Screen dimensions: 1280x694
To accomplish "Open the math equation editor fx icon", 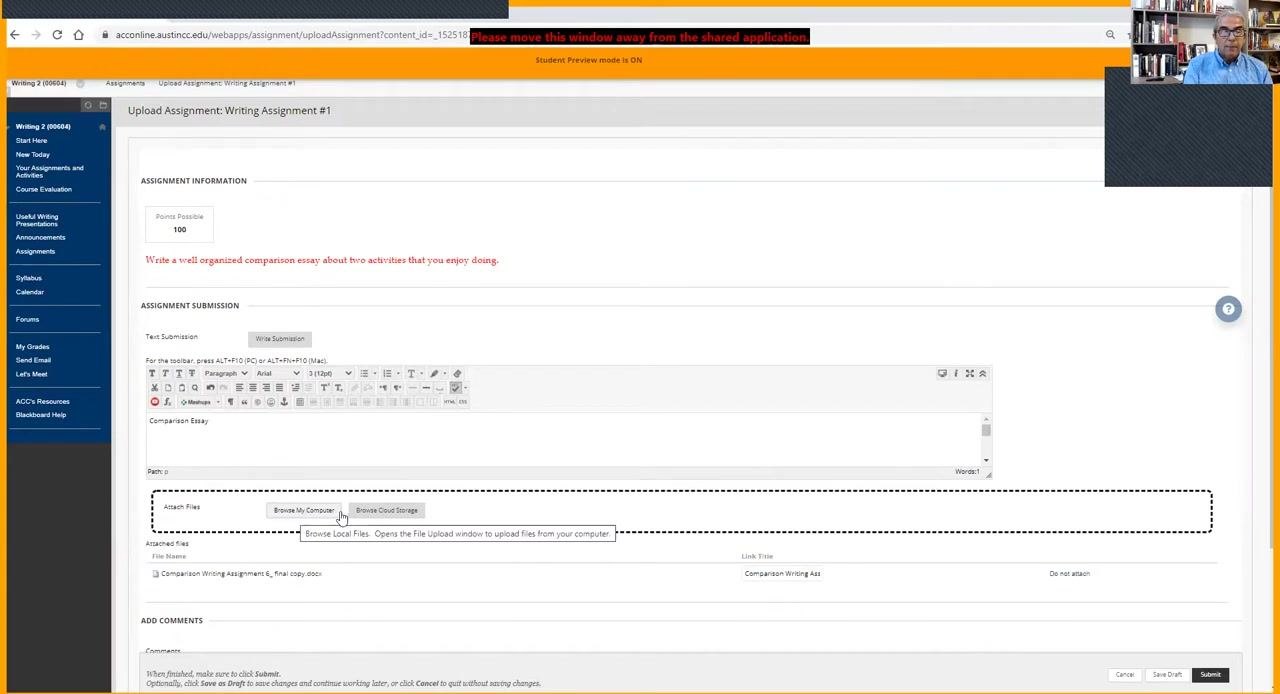I will pyautogui.click(x=167, y=402).
